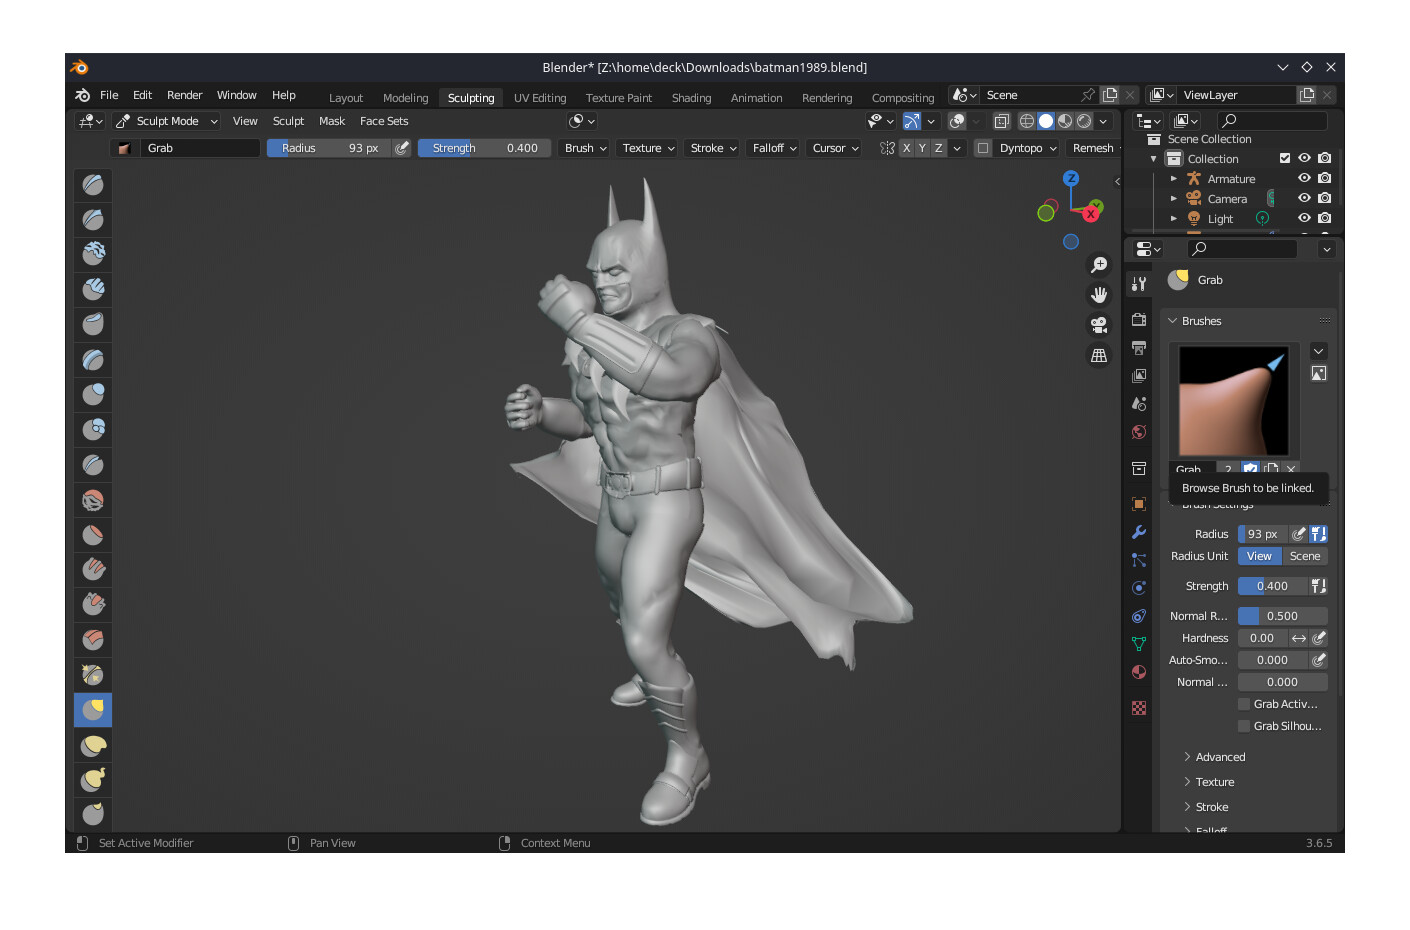This screenshot has width=1410, height=930.
Task: Open the Cursor dropdown
Action: pyautogui.click(x=835, y=148)
